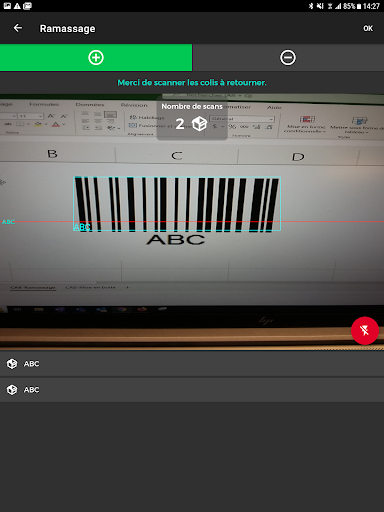
Task: Open the Bluetooth status bar icon
Action: [x=311, y=6]
